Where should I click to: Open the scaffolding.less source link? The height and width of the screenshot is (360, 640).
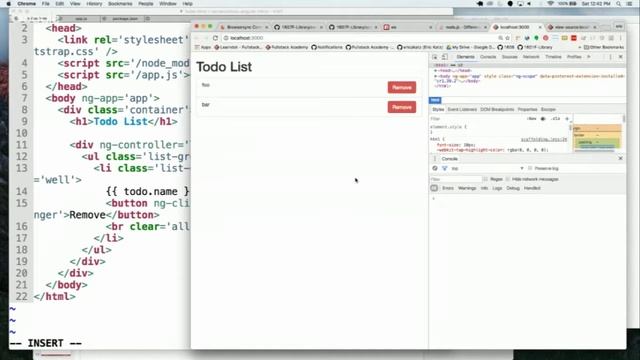544,140
